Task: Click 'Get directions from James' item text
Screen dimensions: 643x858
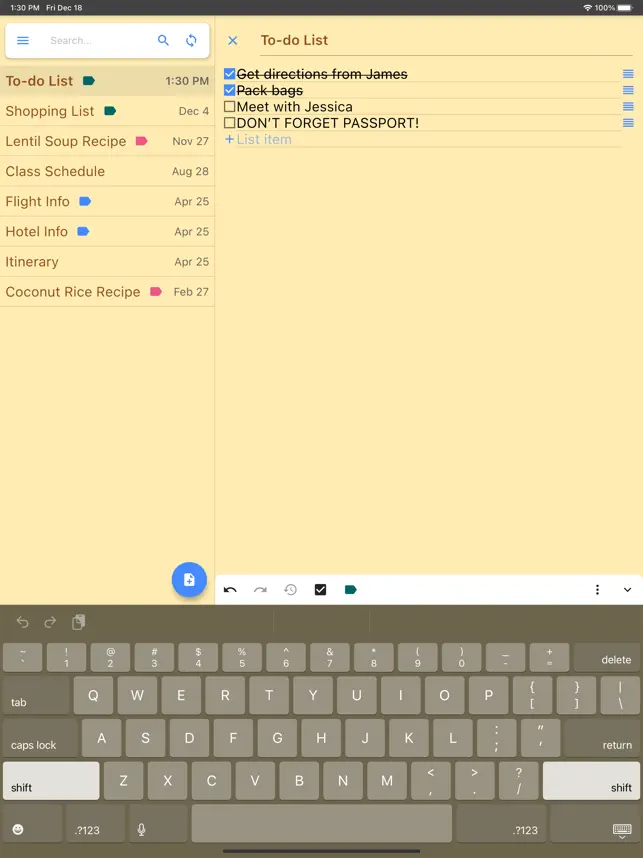Action: [x=322, y=74]
